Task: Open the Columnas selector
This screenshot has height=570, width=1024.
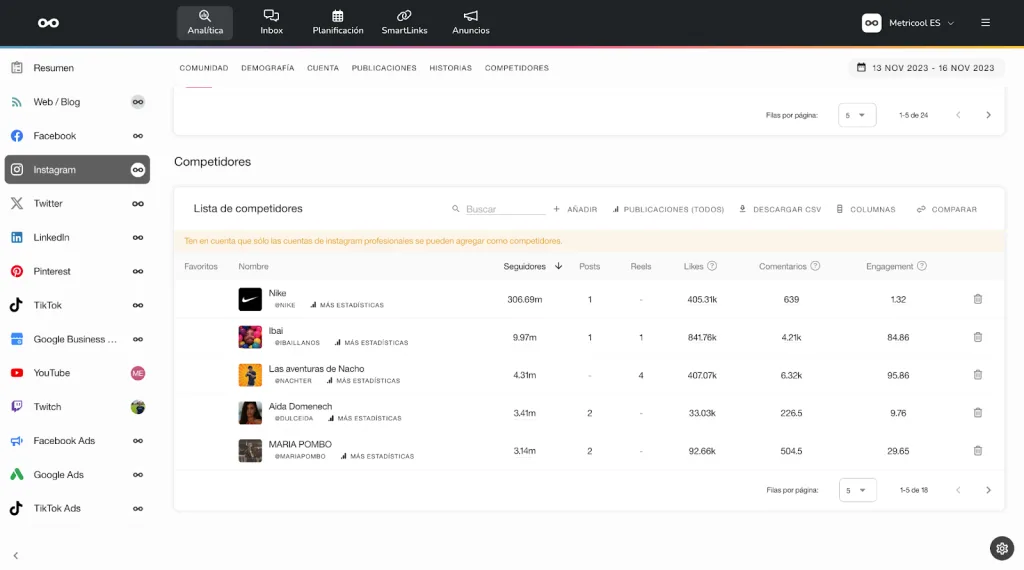Action: point(865,210)
